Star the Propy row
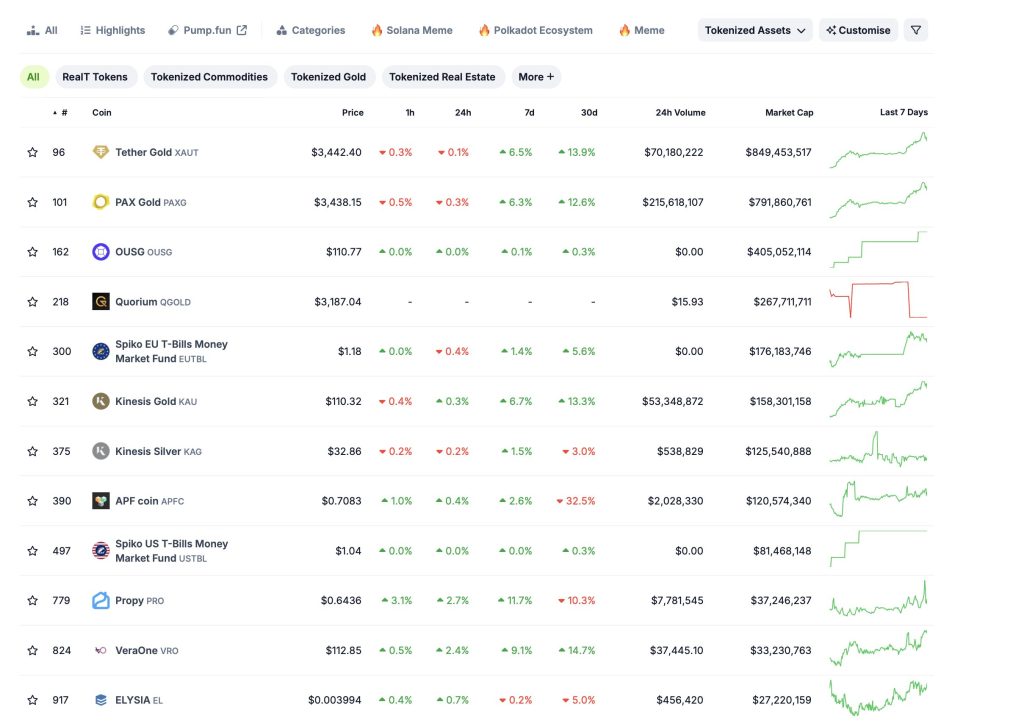The image size is (1024, 721). coord(33,600)
